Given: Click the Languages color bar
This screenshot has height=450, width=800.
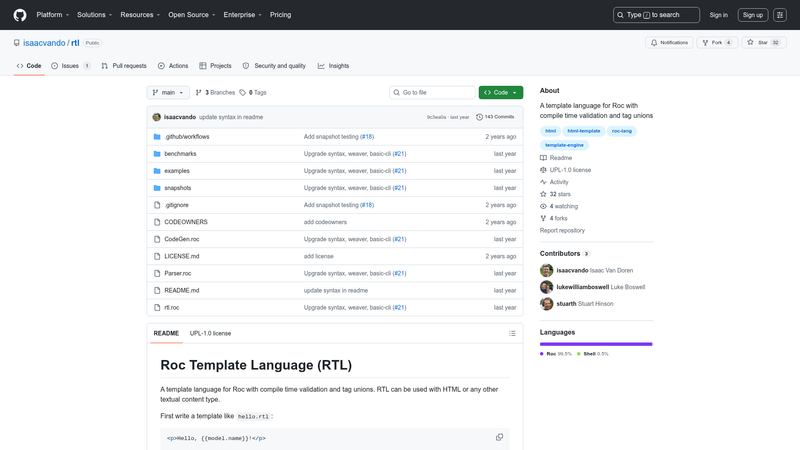Looking at the screenshot, I should 596,344.
